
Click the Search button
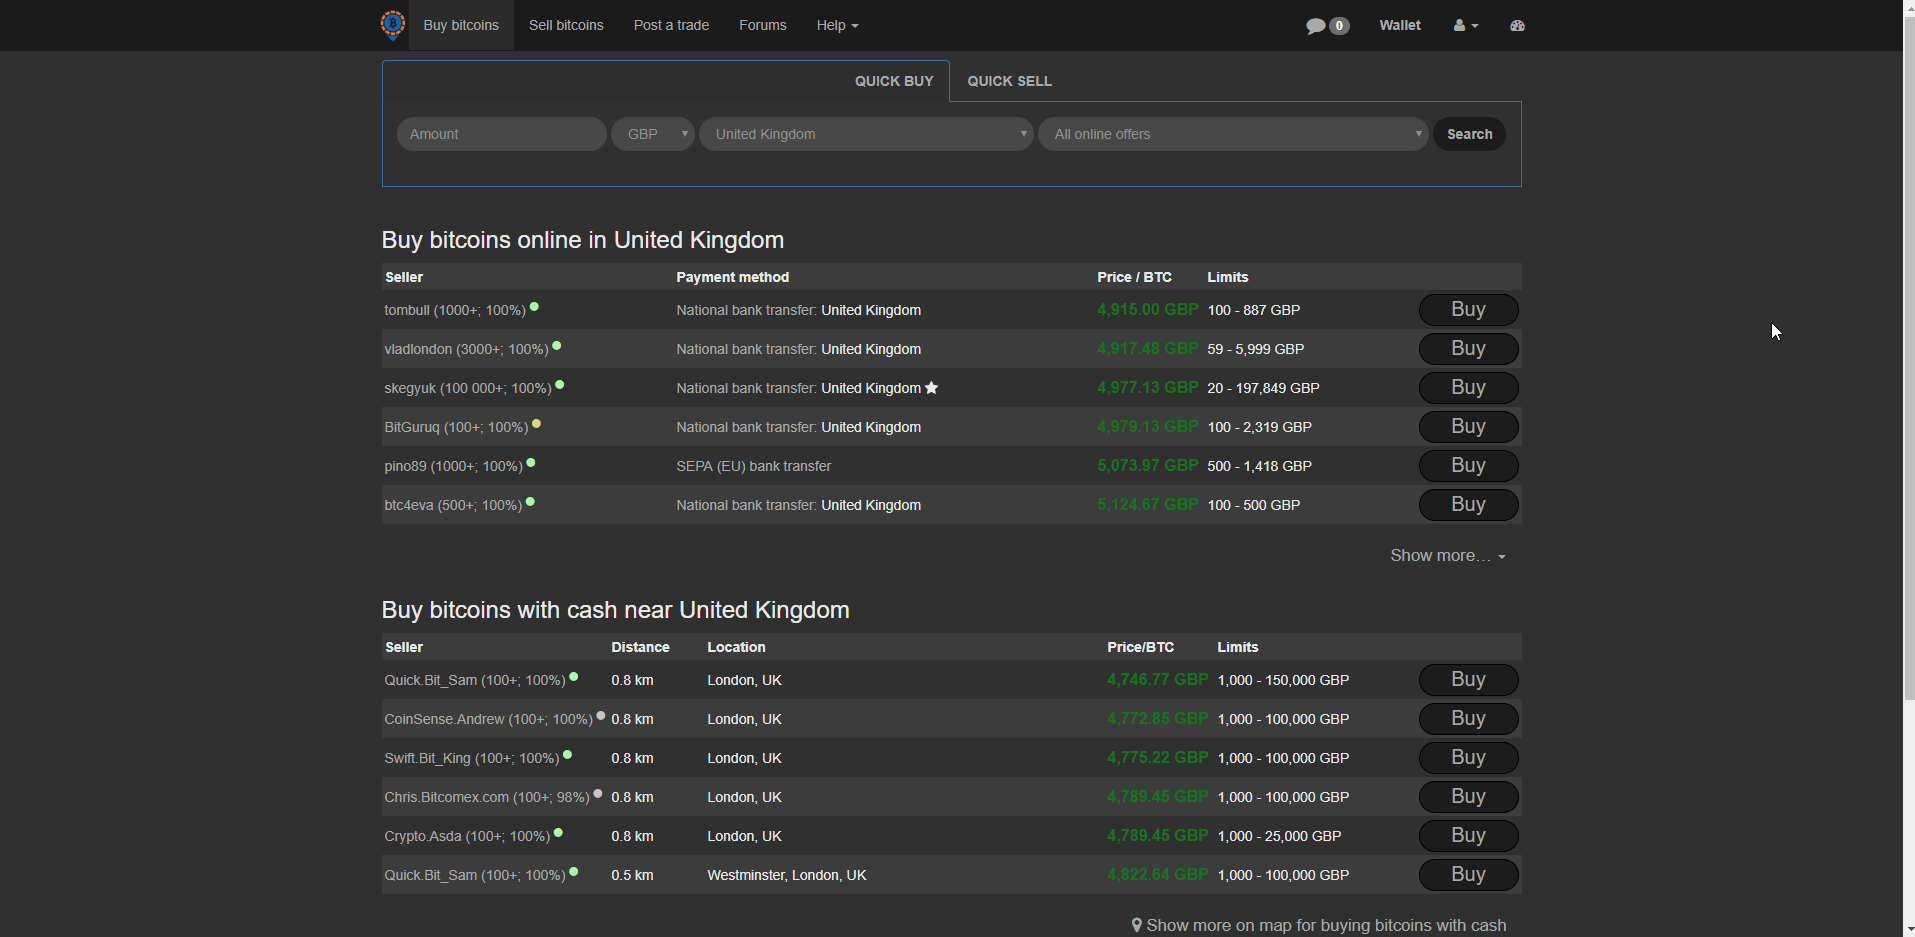pos(1469,134)
